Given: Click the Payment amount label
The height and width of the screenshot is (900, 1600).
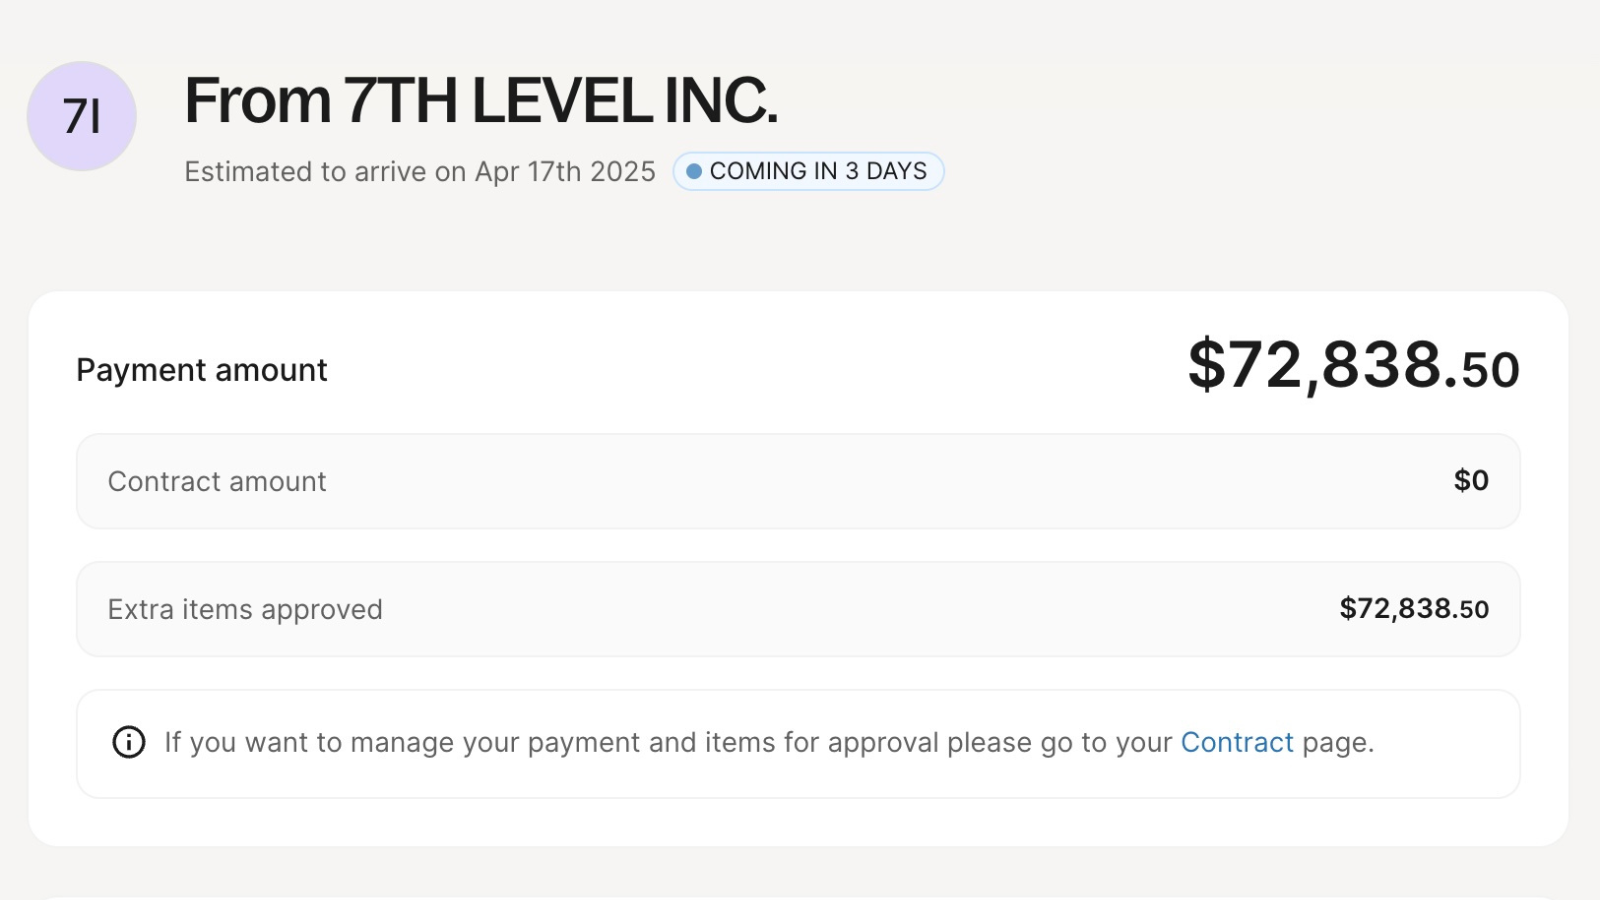Looking at the screenshot, I should tap(202, 370).
